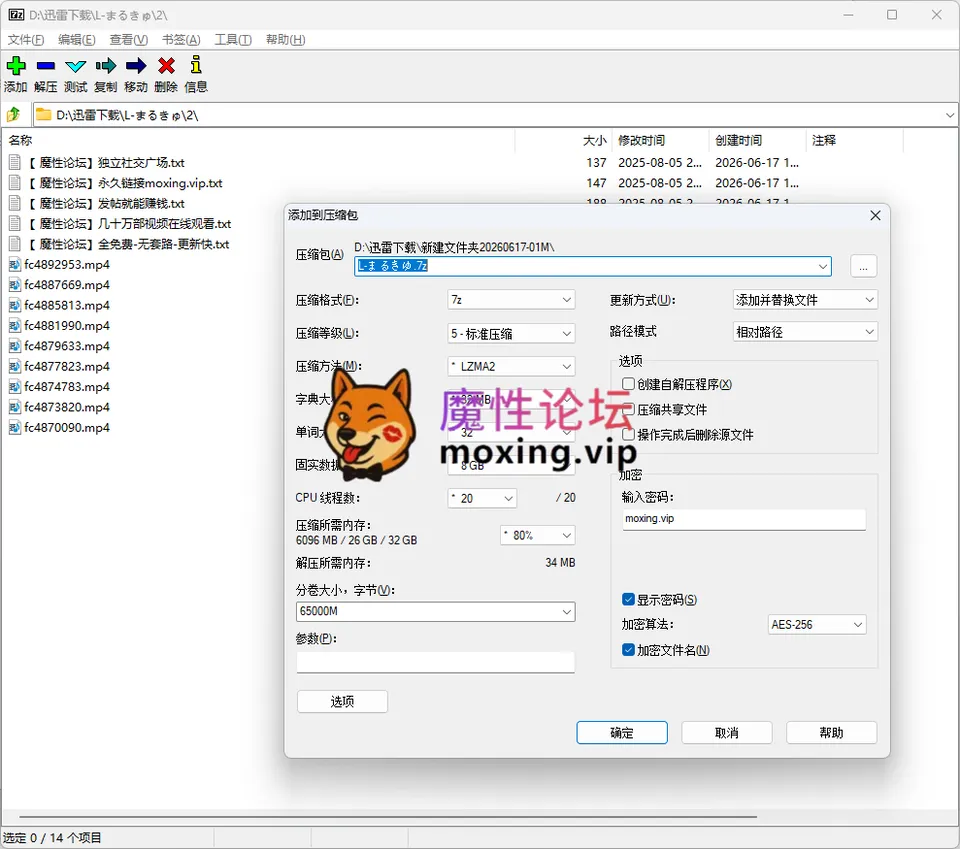Viewport: 960px width, 849px height.
Task: Click the blue Extract (解压) toolbar icon
Action: coord(45,65)
